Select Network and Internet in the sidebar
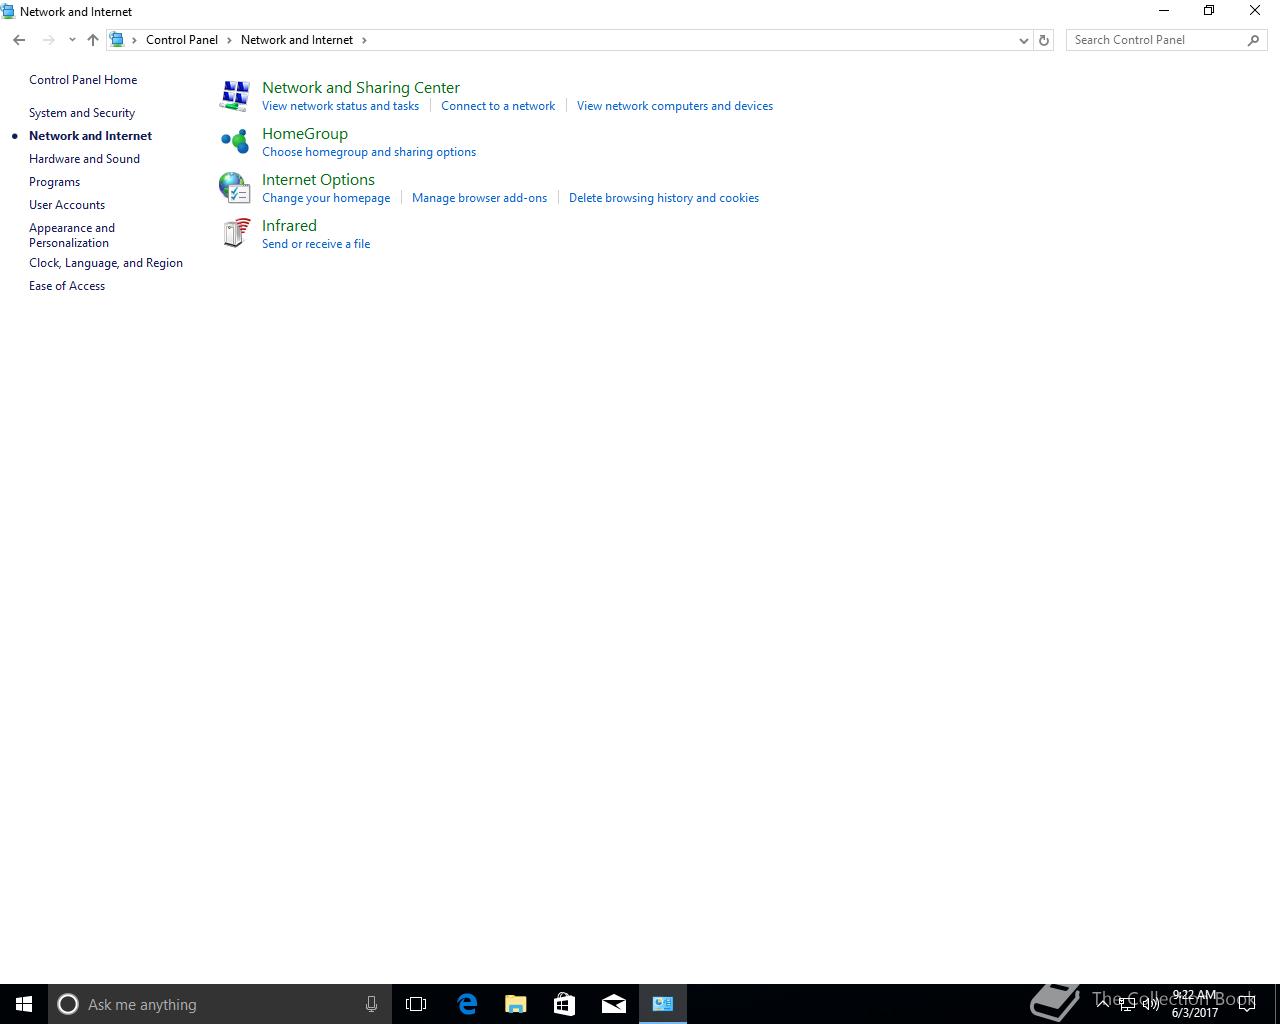The image size is (1280, 1024). [90, 136]
